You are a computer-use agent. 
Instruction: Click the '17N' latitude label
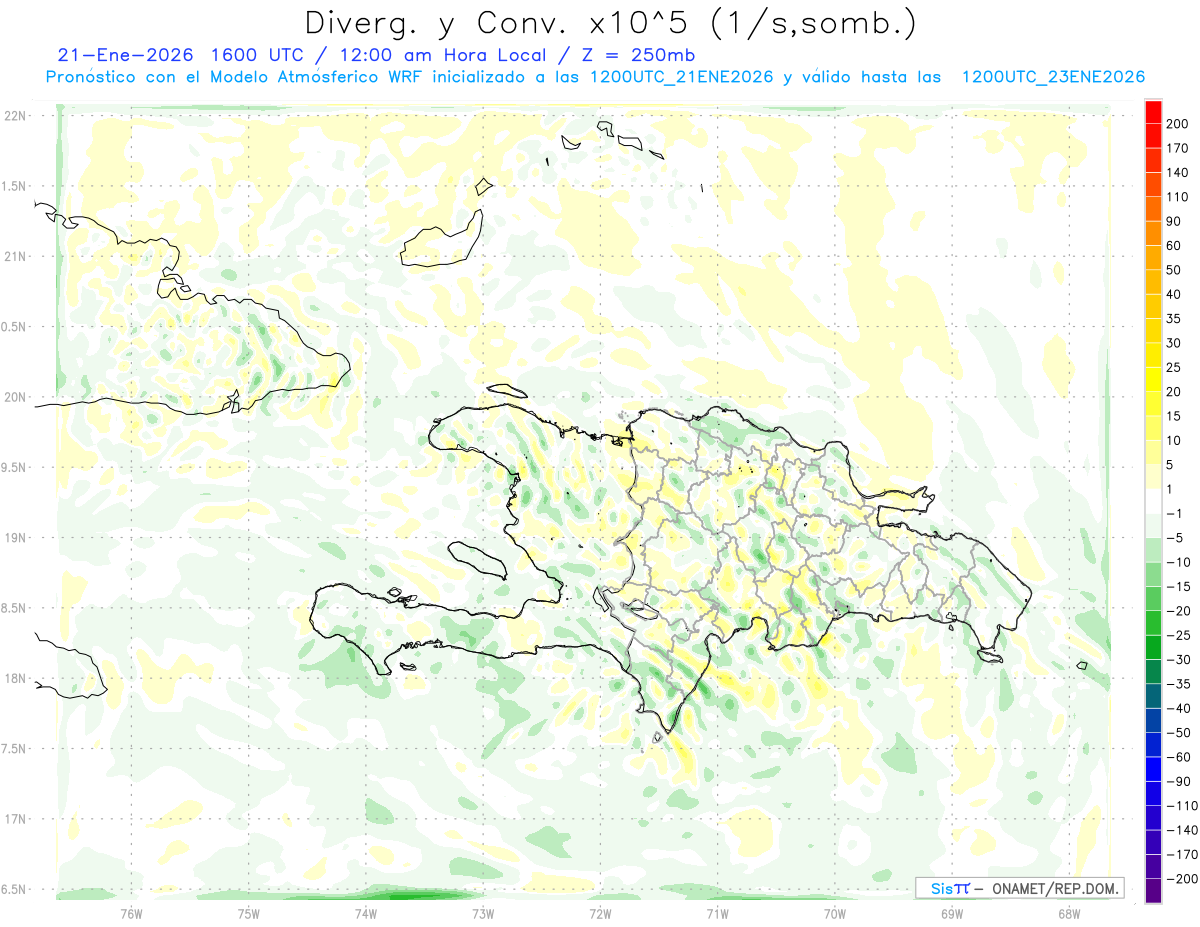(x=14, y=820)
